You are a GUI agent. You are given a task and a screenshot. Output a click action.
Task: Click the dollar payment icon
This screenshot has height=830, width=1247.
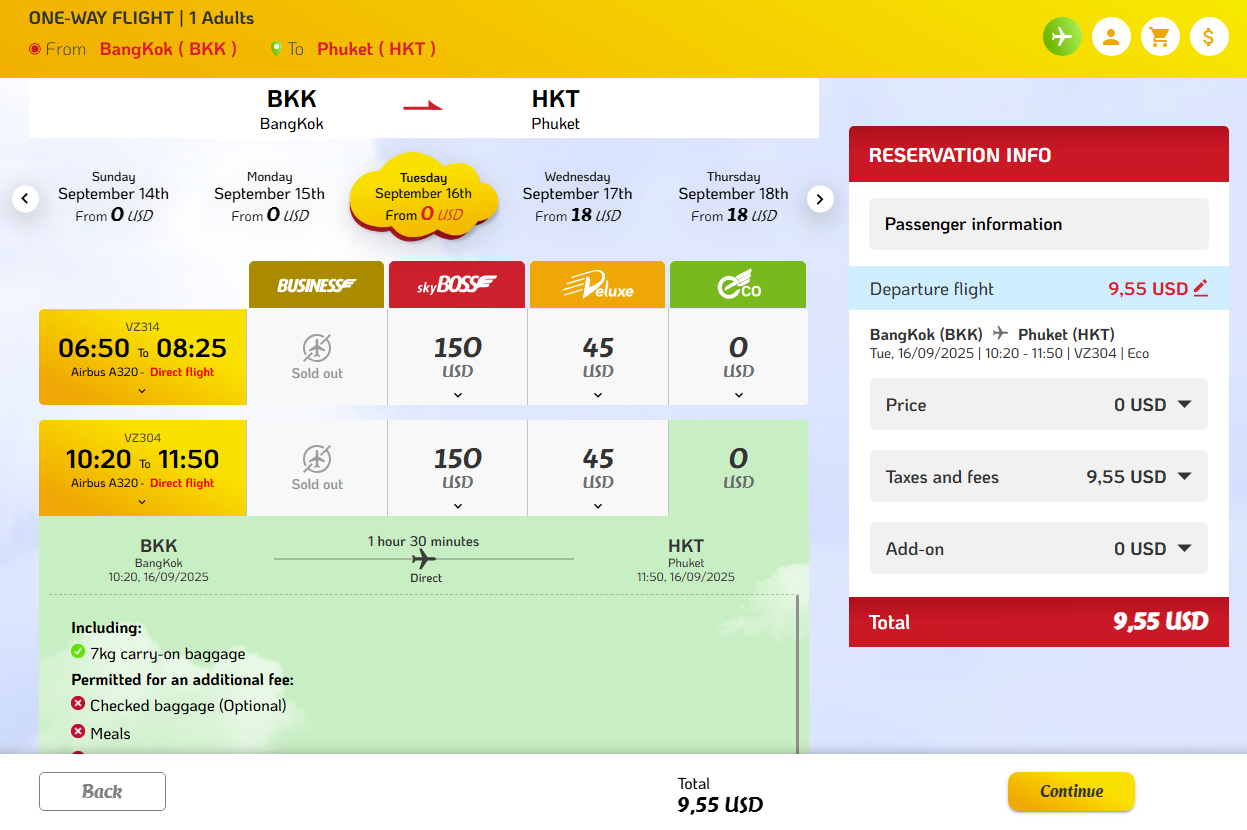(1209, 37)
